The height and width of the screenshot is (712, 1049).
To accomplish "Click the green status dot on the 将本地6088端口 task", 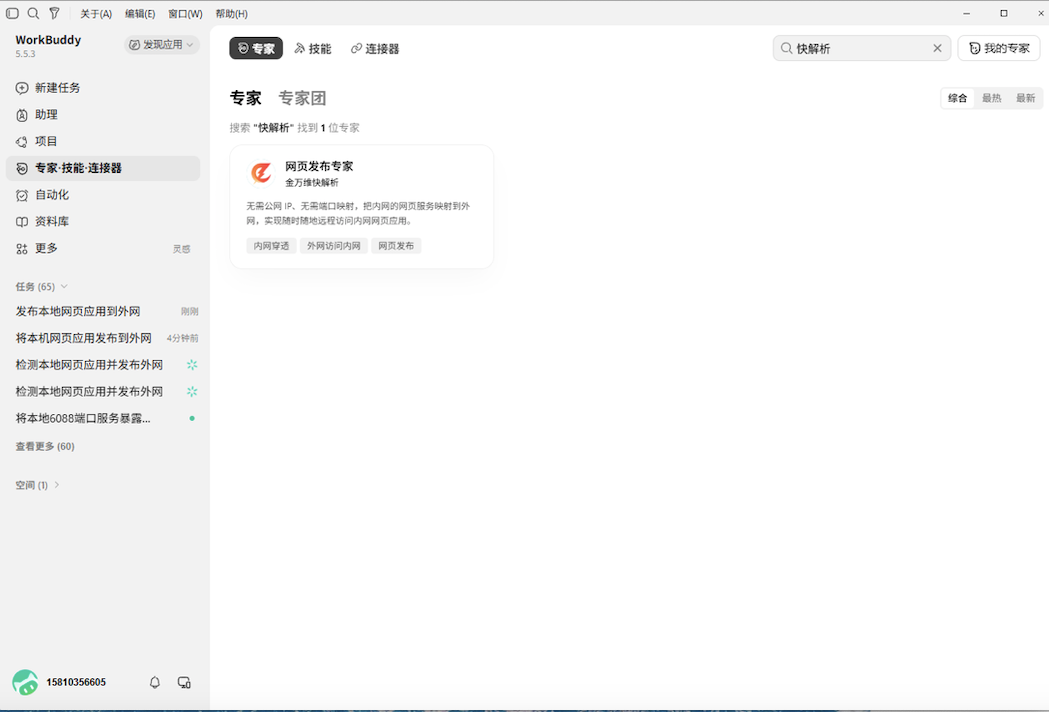I will (192, 418).
